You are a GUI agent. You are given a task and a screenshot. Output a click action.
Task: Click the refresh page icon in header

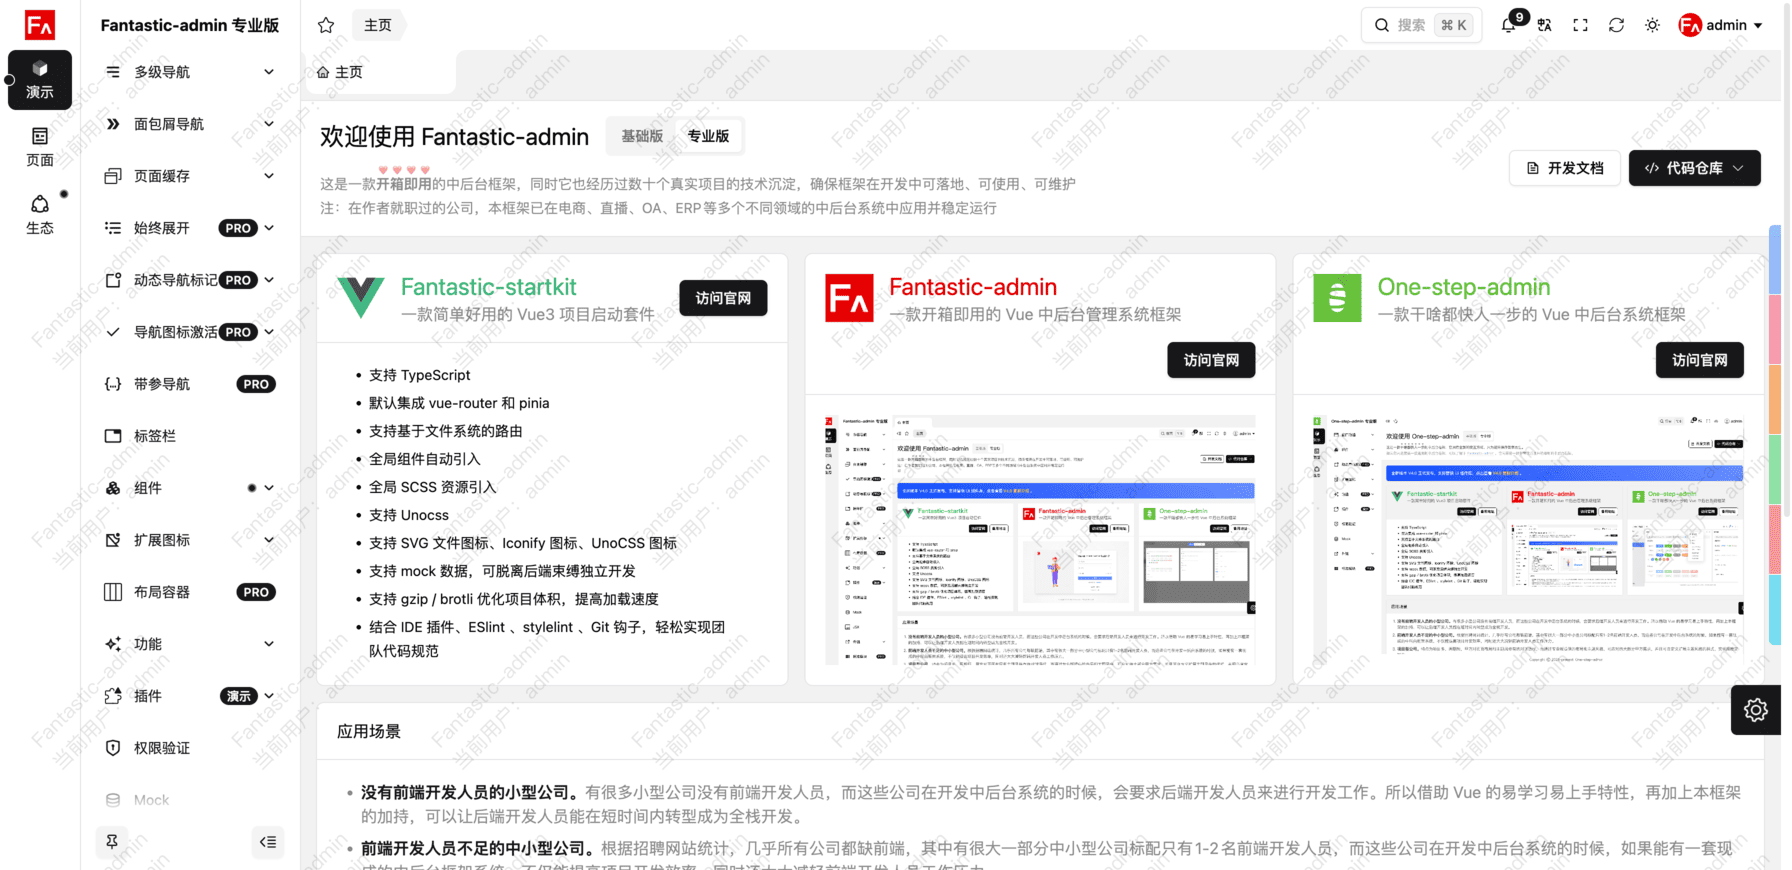[x=1616, y=25]
